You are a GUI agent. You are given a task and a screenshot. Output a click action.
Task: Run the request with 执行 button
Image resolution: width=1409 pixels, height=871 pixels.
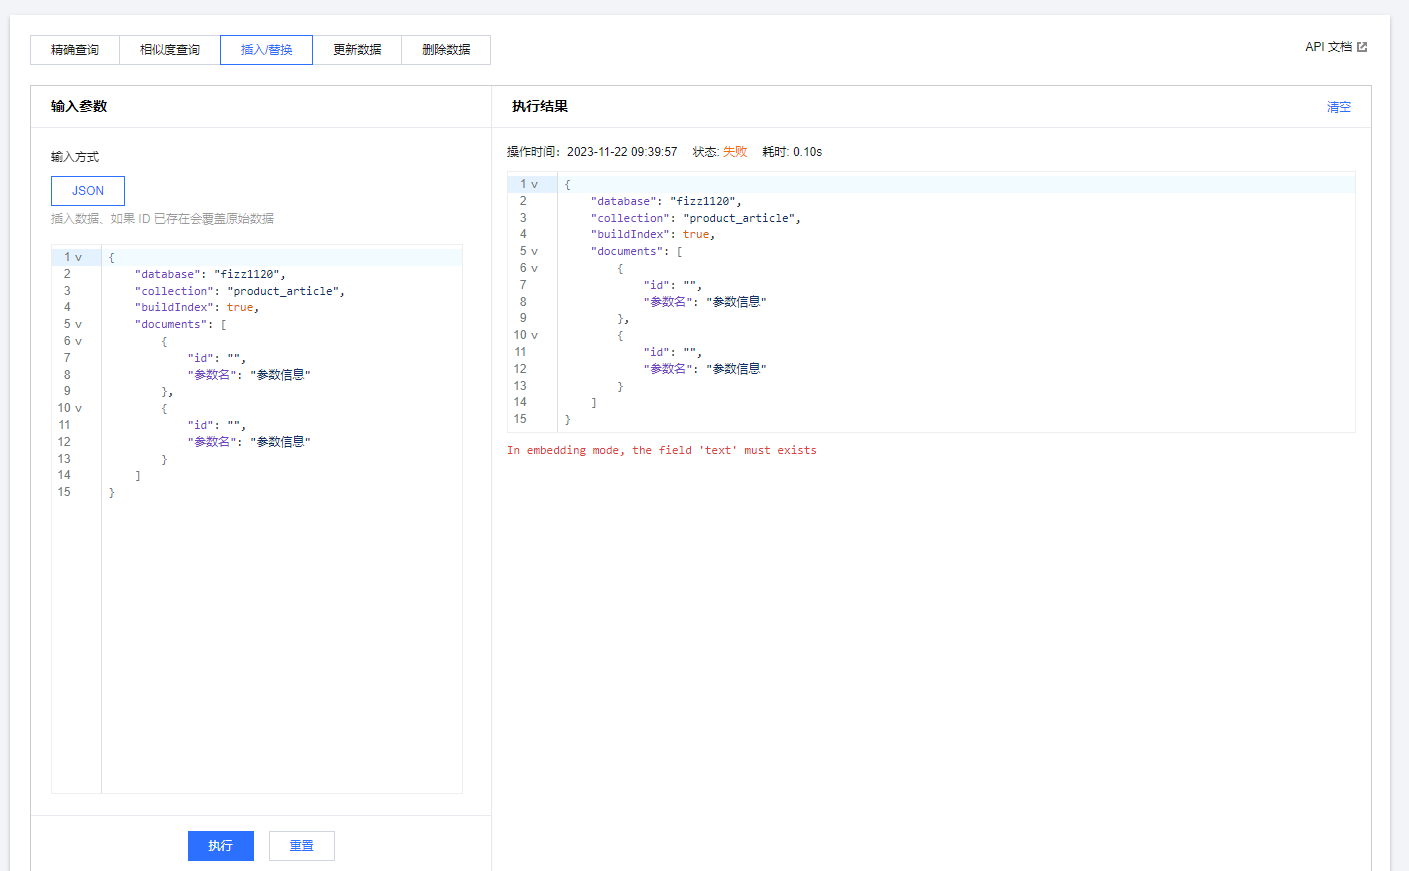coord(221,846)
